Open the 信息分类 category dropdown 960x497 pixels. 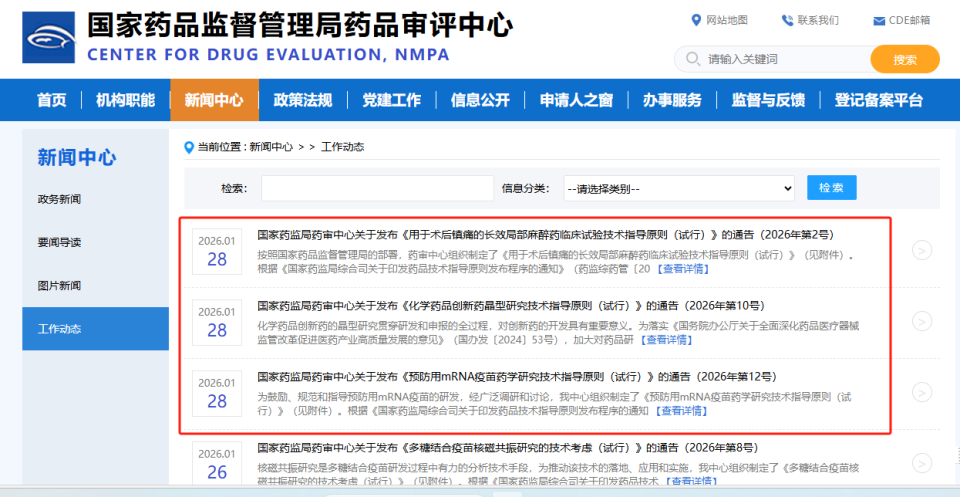679,189
